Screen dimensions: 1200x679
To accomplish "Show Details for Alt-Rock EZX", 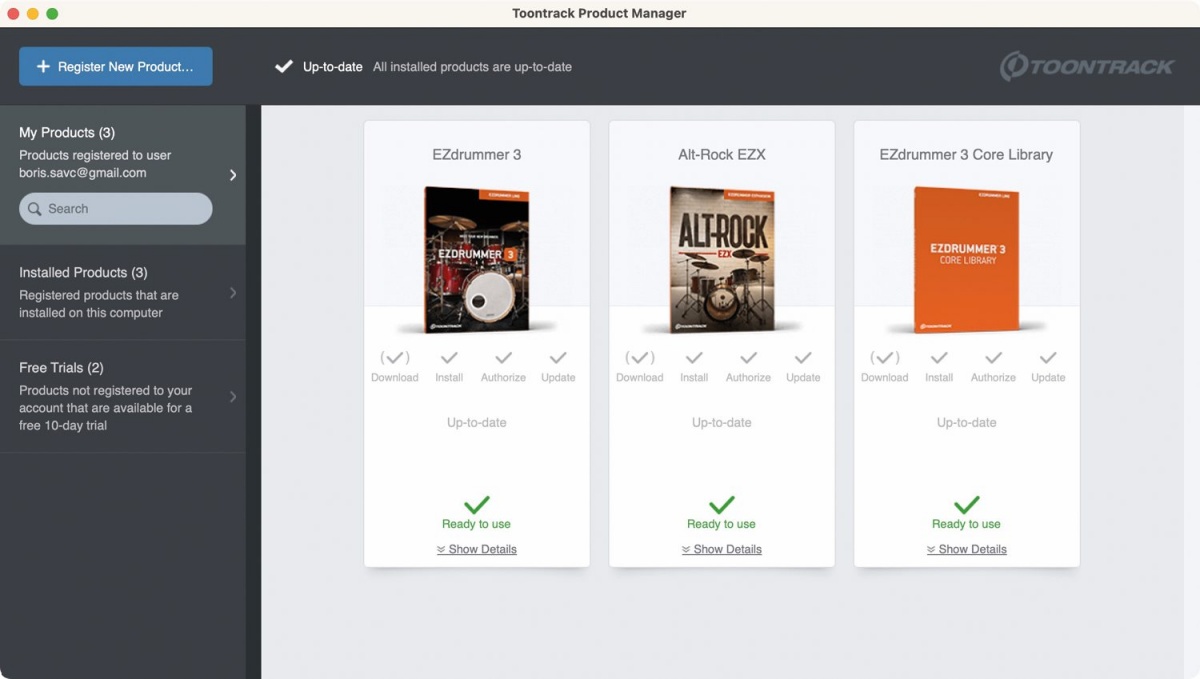I will [x=722, y=549].
